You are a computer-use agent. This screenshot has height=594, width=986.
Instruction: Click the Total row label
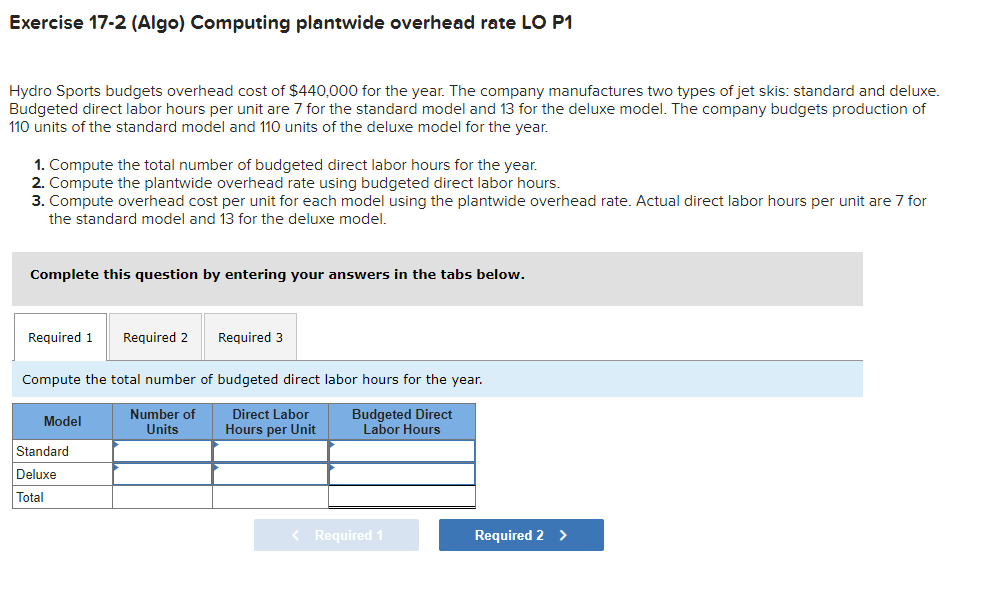click(x=31, y=497)
